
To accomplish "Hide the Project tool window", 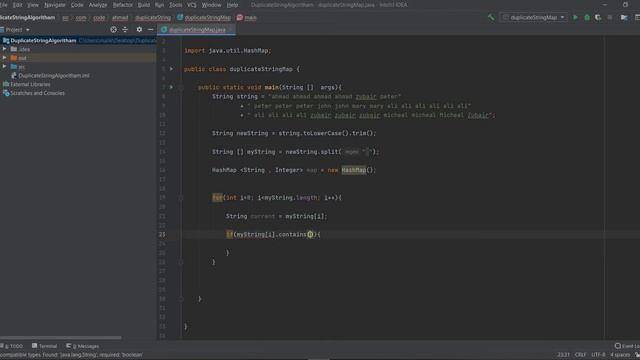I will (x=151, y=30).
